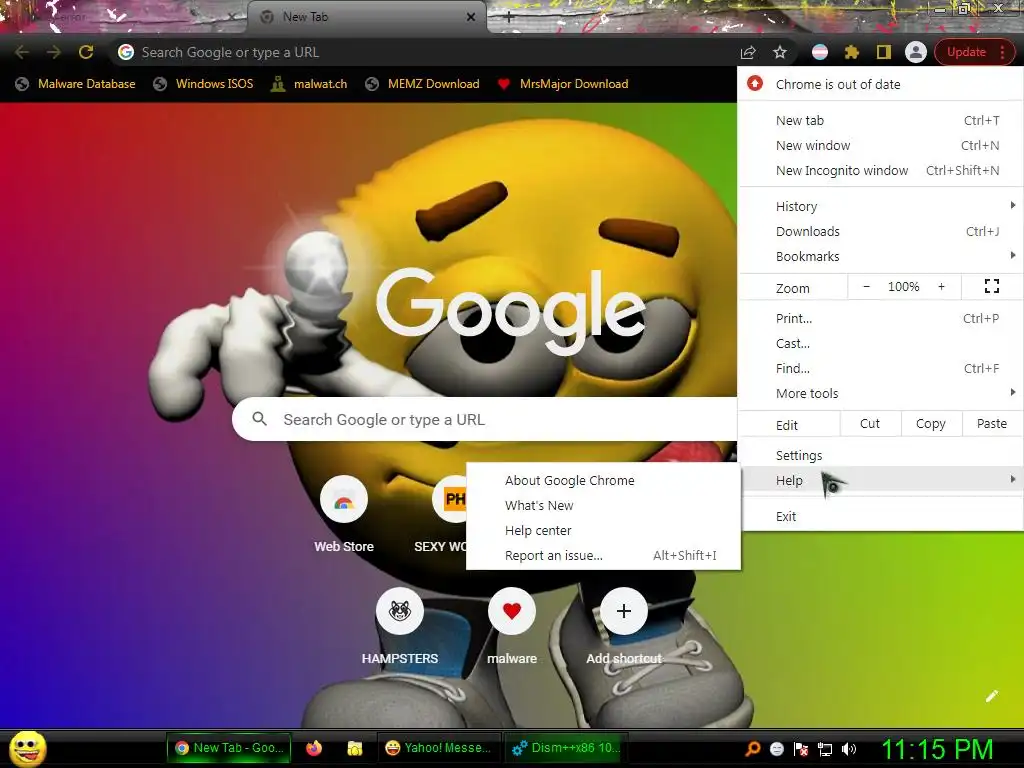Open Firefox from the taskbar

(314, 748)
